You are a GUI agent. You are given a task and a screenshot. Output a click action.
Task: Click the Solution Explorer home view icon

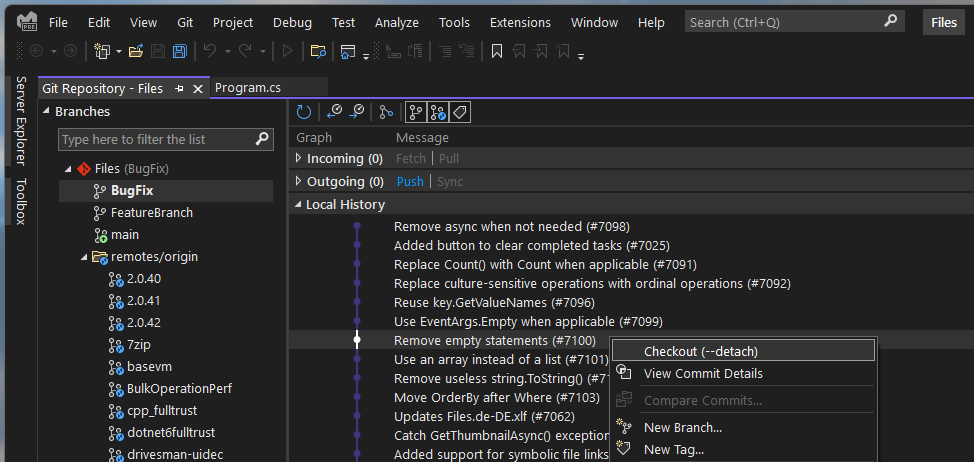click(x=348, y=52)
